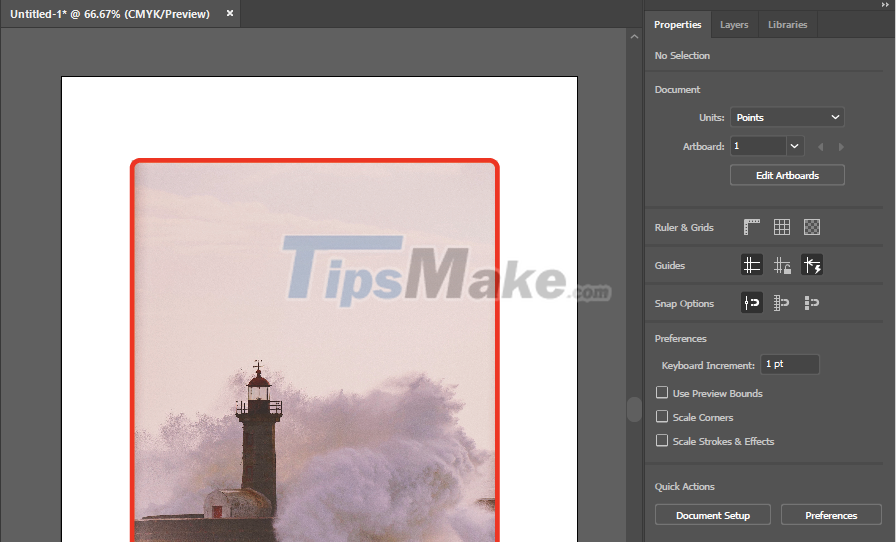Toggle the smart guides icon
The image size is (896, 542).
coord(812,265)
